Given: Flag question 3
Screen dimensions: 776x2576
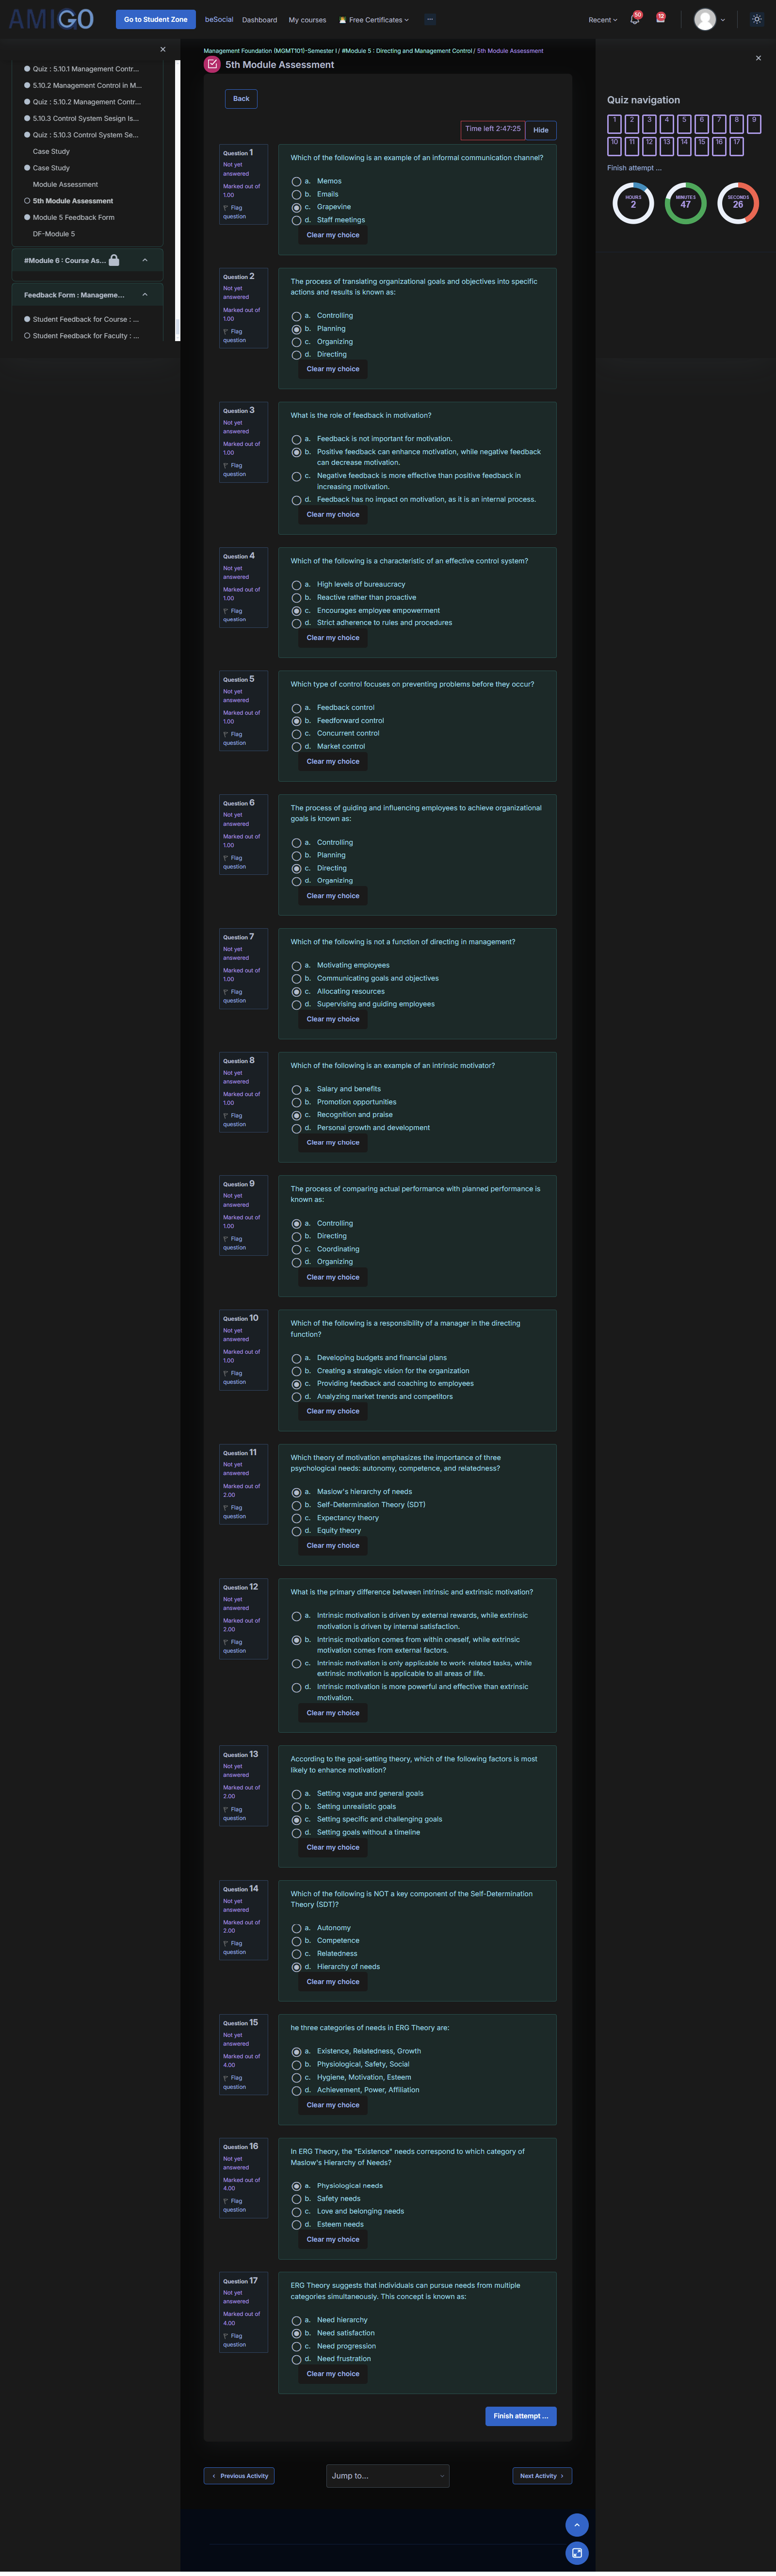Looking at the screenshot, I should [x=234, y=469].
